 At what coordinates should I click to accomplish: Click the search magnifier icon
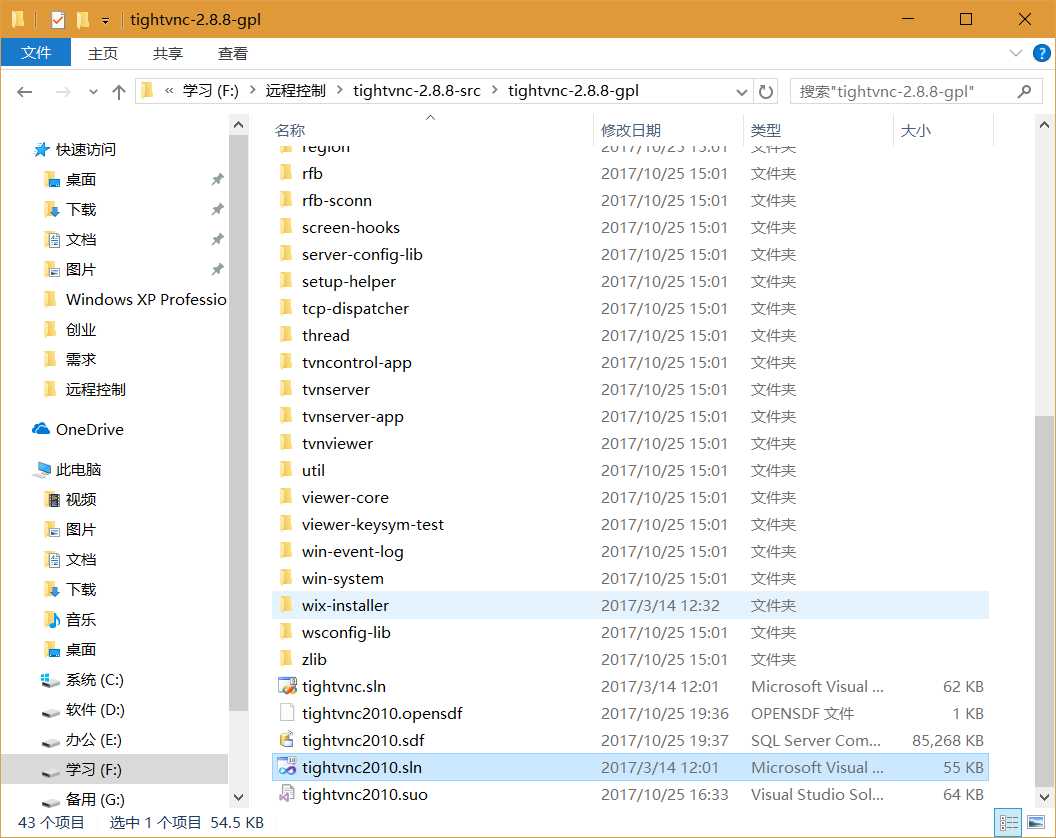[x=1024, y=92]
